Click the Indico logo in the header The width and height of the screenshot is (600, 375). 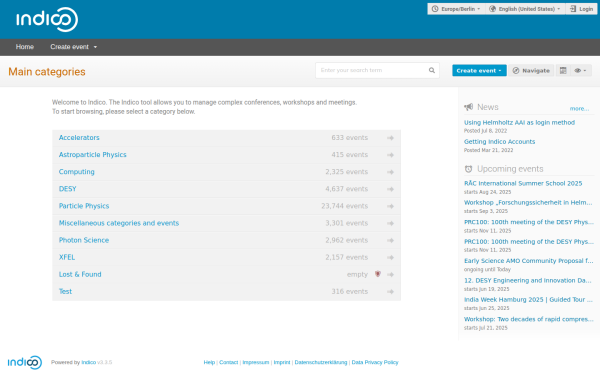(47, 20)
